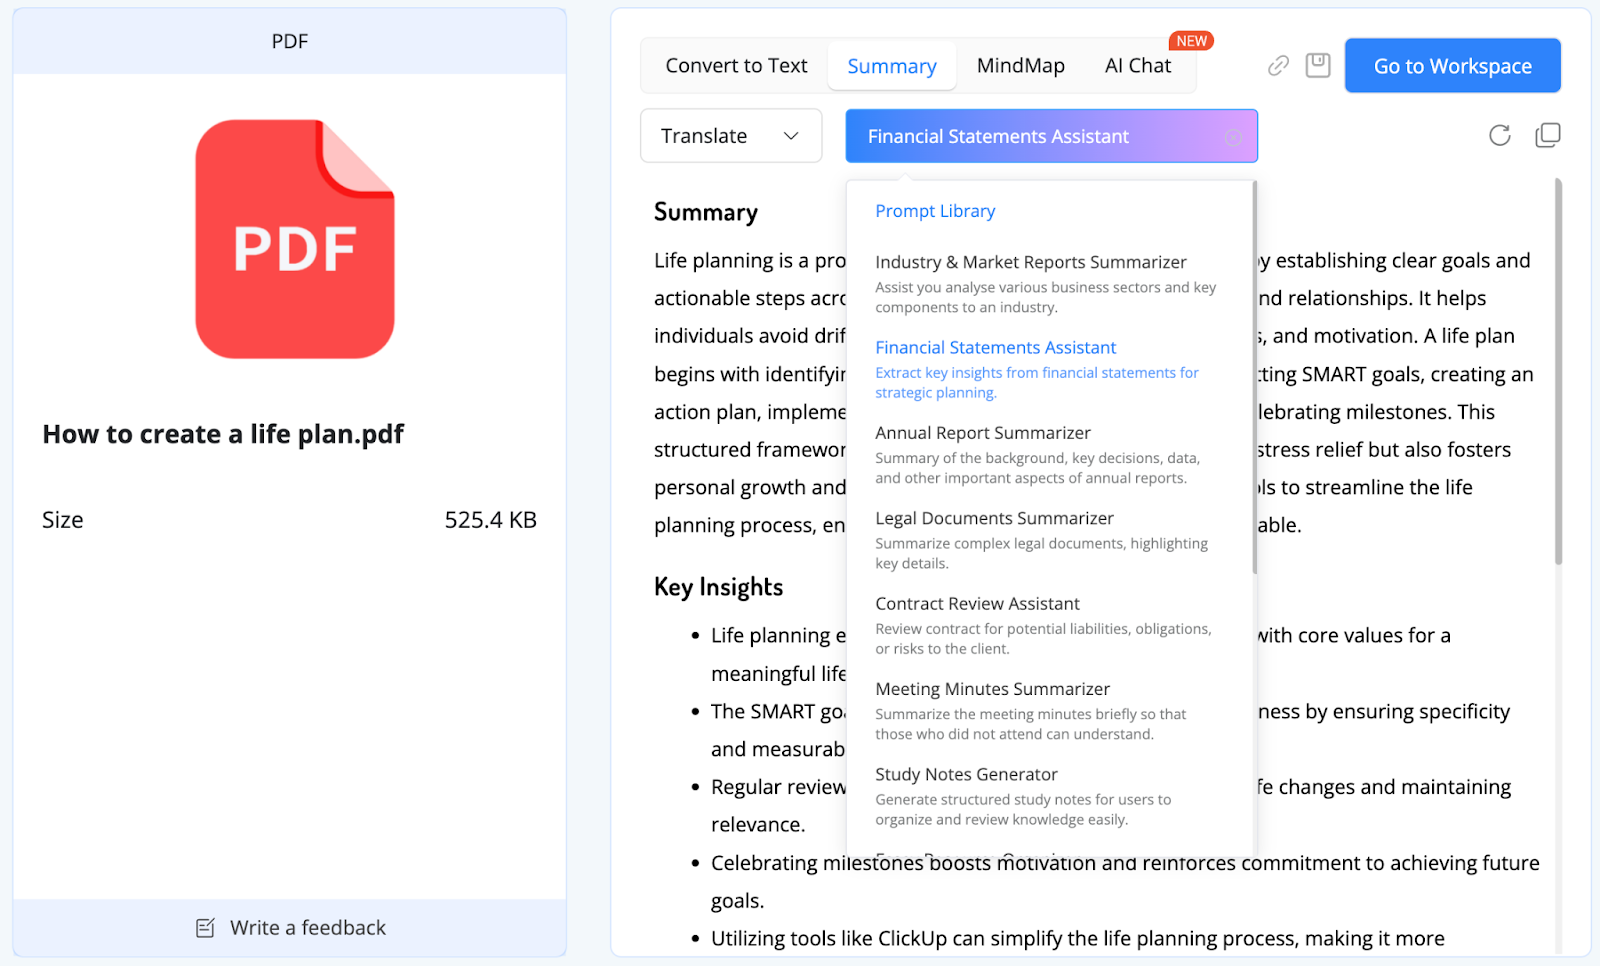Select Annual Report Summarizer
Screen dimensions: 1600x966
point(982,432)
